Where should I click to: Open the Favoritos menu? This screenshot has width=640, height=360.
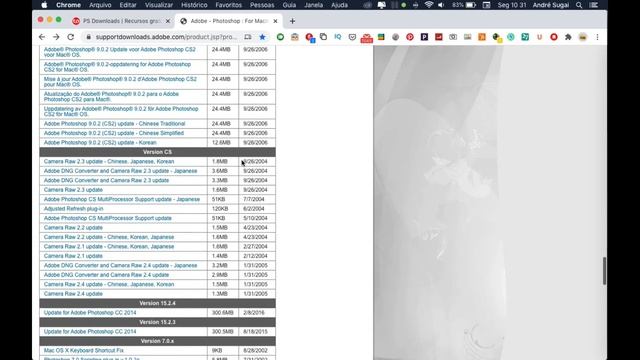(x=229, y=5)
